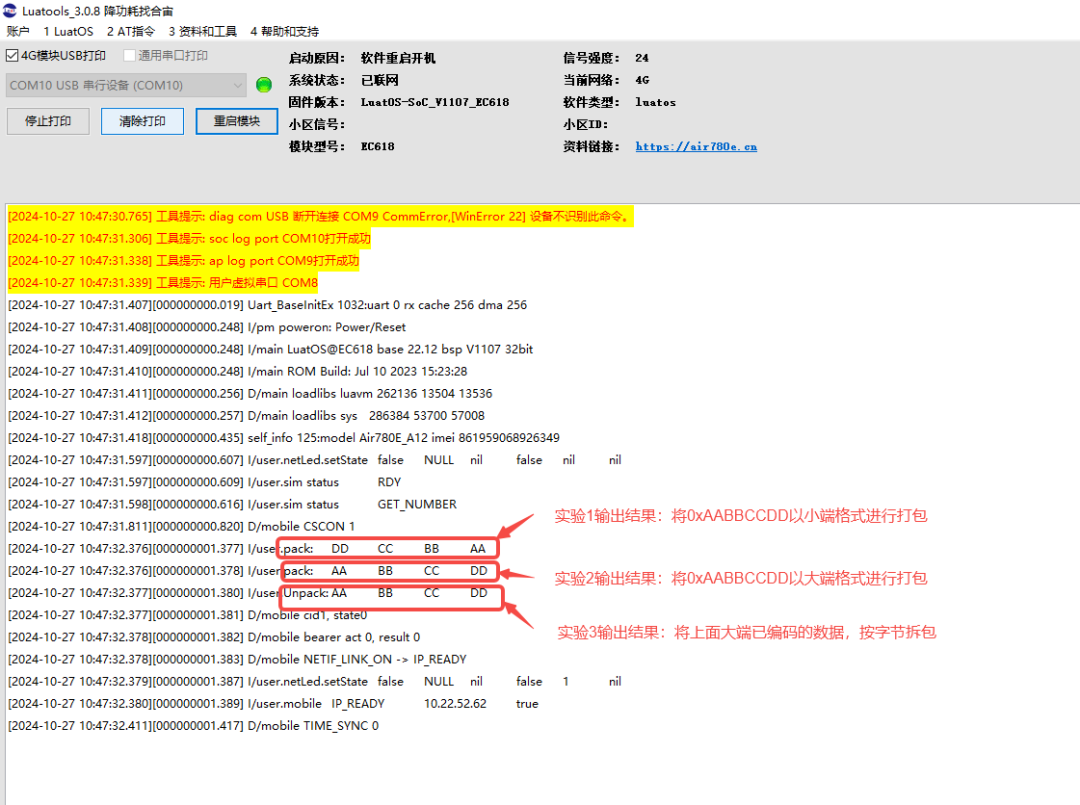
Task: Open the 1 LuatOS menu
Action: [68, 32]
